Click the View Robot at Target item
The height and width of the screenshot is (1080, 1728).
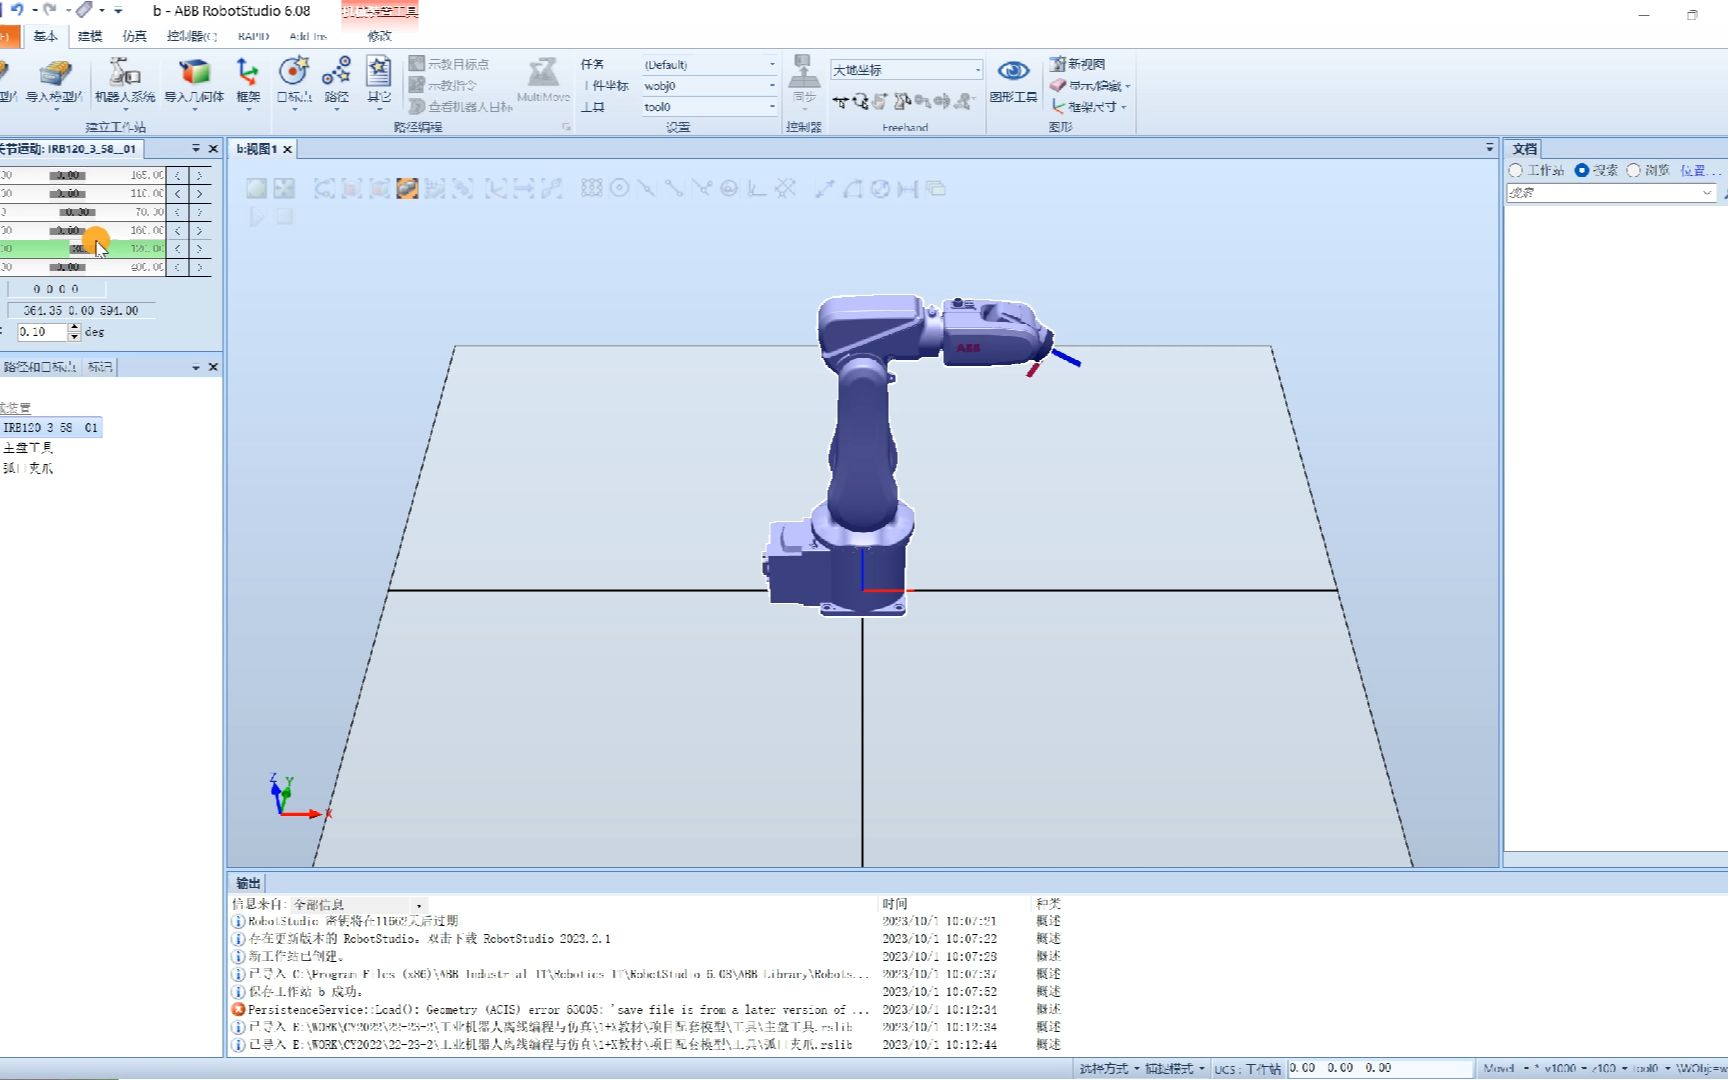[461, 106]
